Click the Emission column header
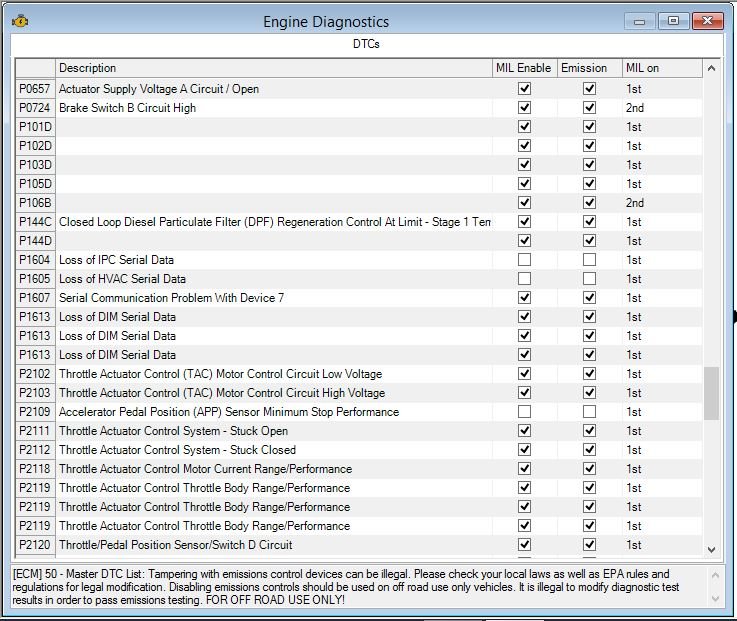737x621 pixels. point(589,68)
